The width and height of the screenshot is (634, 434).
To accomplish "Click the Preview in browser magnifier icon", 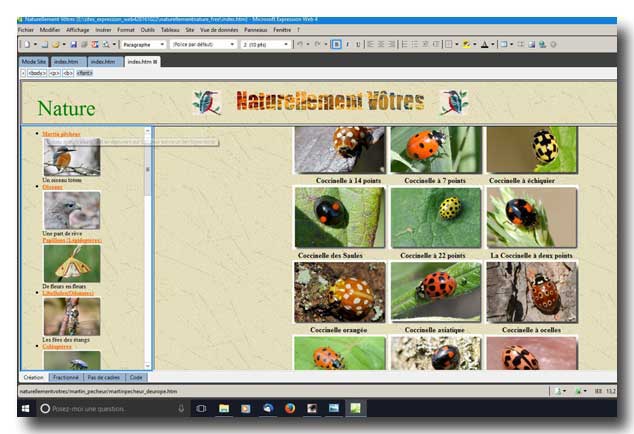I will coord(106,44).
